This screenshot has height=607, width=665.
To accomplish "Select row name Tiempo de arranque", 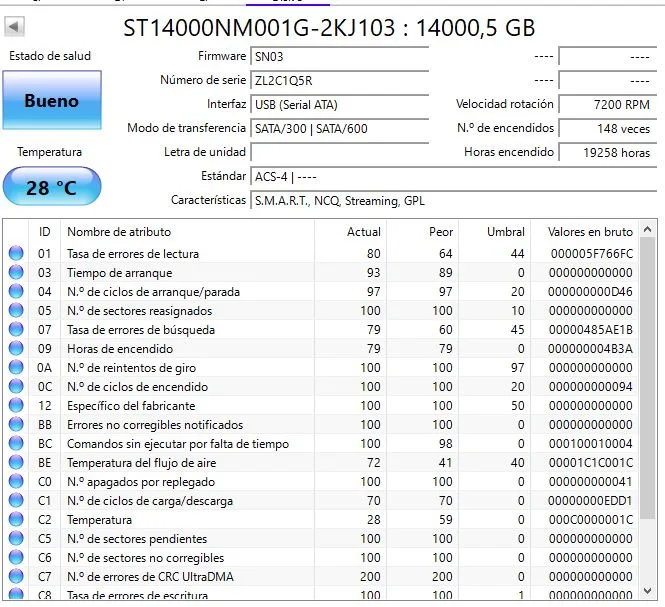I will [x=120, y=273].
